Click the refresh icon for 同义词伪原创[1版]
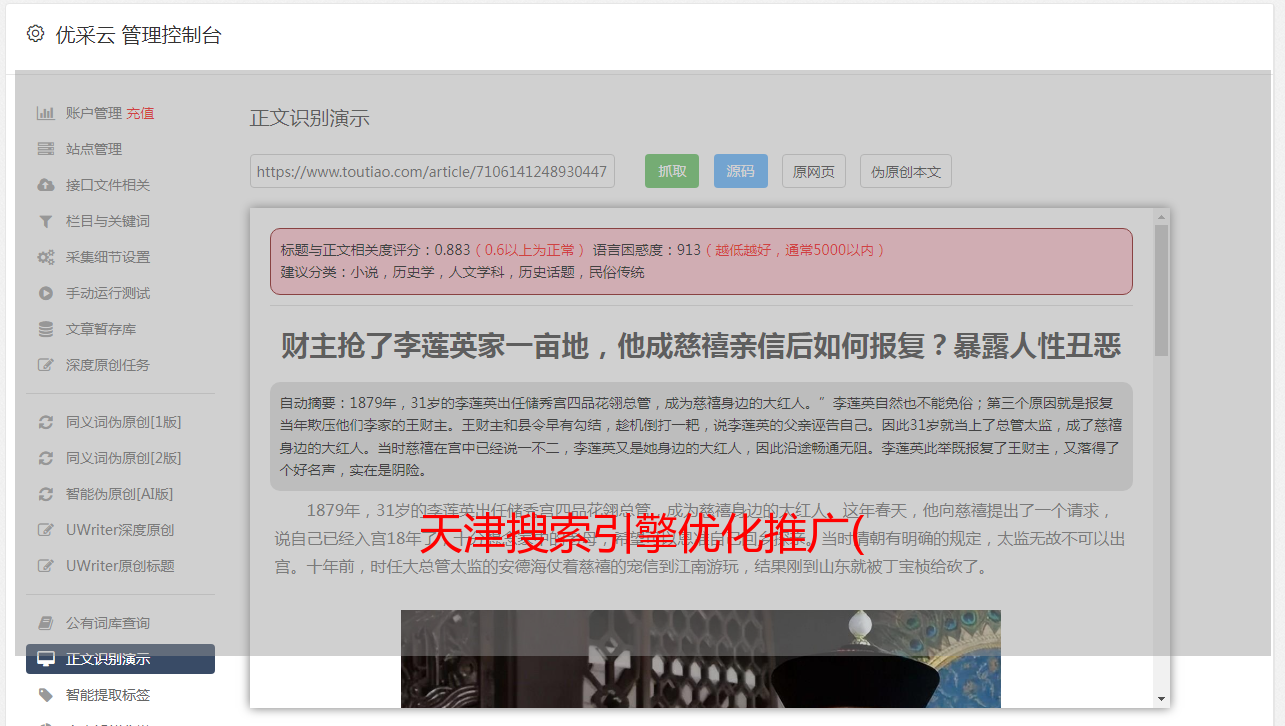 pos(45,422)
